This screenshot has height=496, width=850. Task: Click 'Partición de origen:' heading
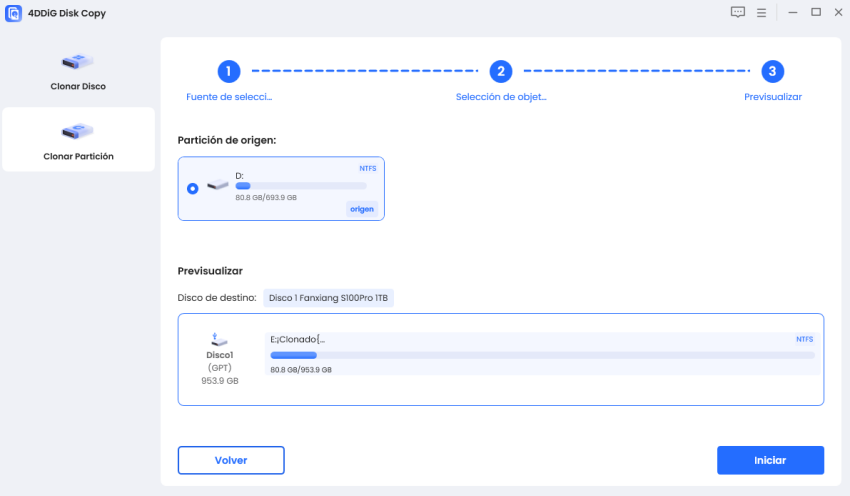pyautogui.click(x=227, y=140)
